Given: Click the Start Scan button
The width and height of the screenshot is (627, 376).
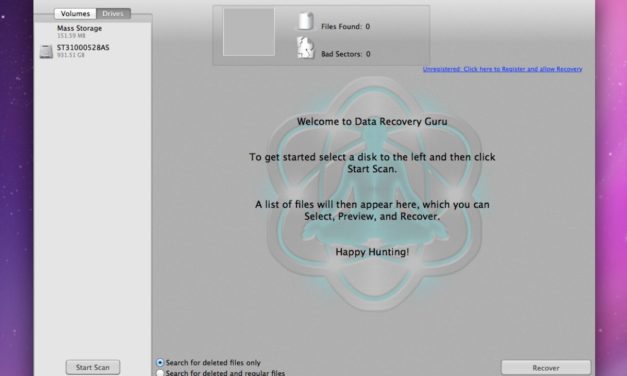Looking at the screenshot, I should point(93,367).
